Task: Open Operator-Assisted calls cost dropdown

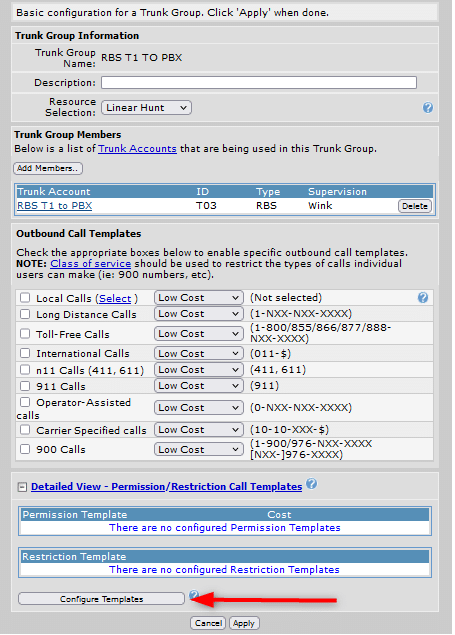Action: 198,407
